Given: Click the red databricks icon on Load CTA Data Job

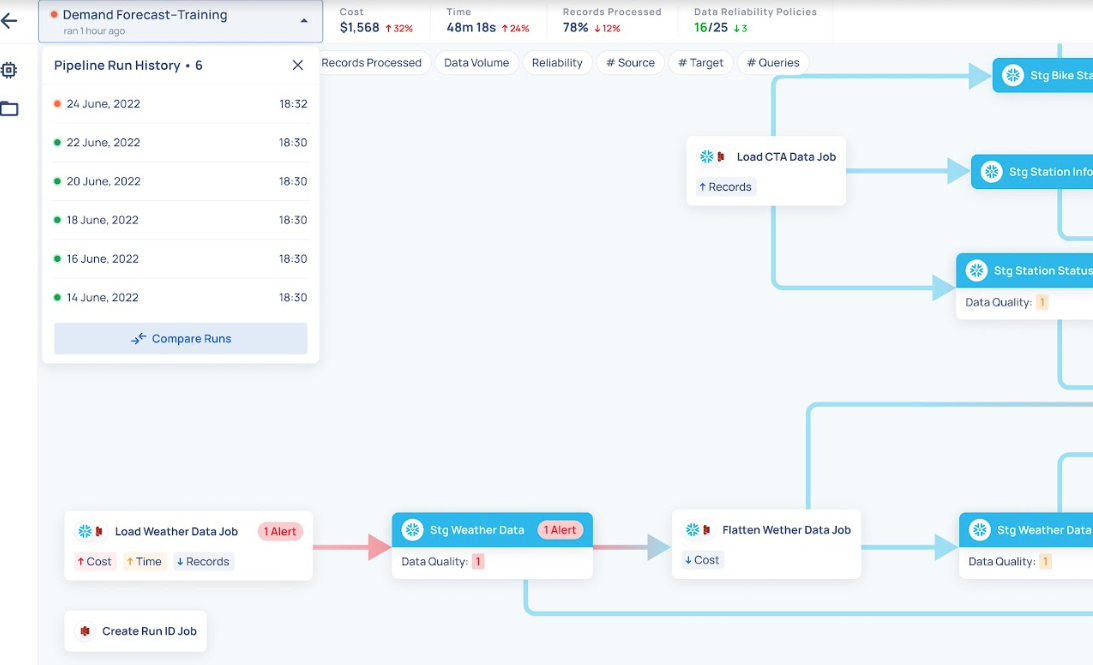Looking at the screenshot, I should pyautogui.click(x=721, y=157).
